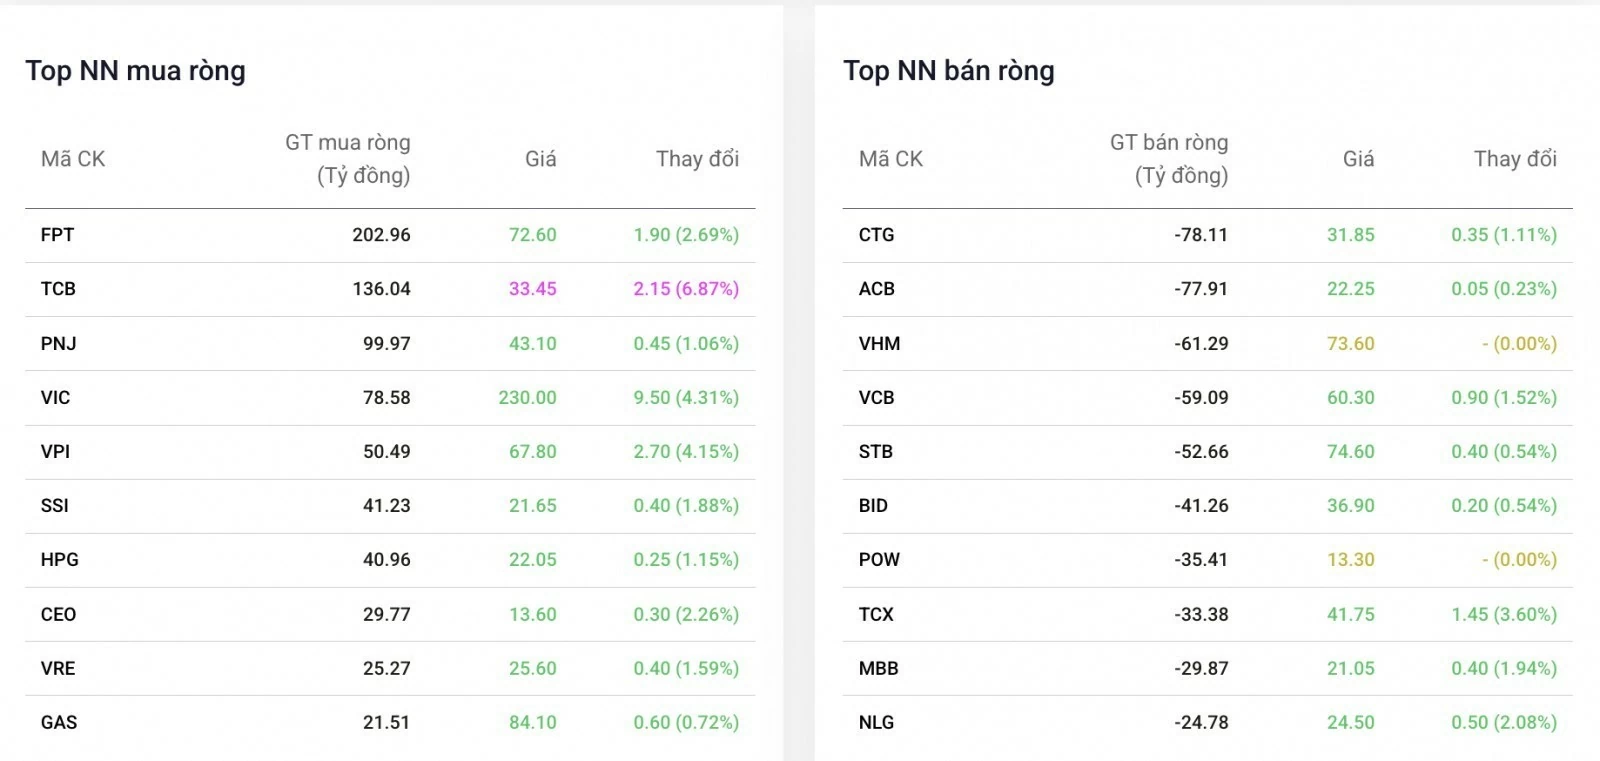1600x761 pixels.
Task: Click VIC net-buy value 78.58
Action: [x=386, y=398]
